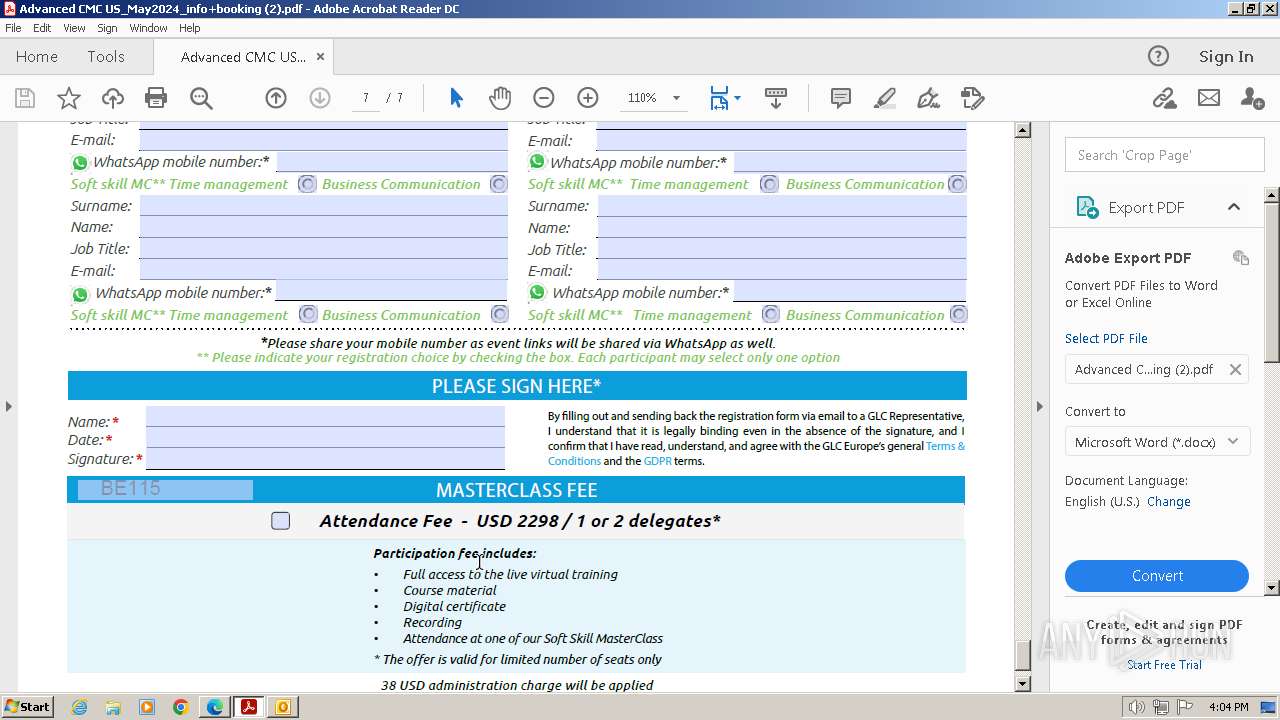The height and width of the screenshot is (720, 1280).
Task: Open Find text magnifier tool
Action: coord(201,98)
